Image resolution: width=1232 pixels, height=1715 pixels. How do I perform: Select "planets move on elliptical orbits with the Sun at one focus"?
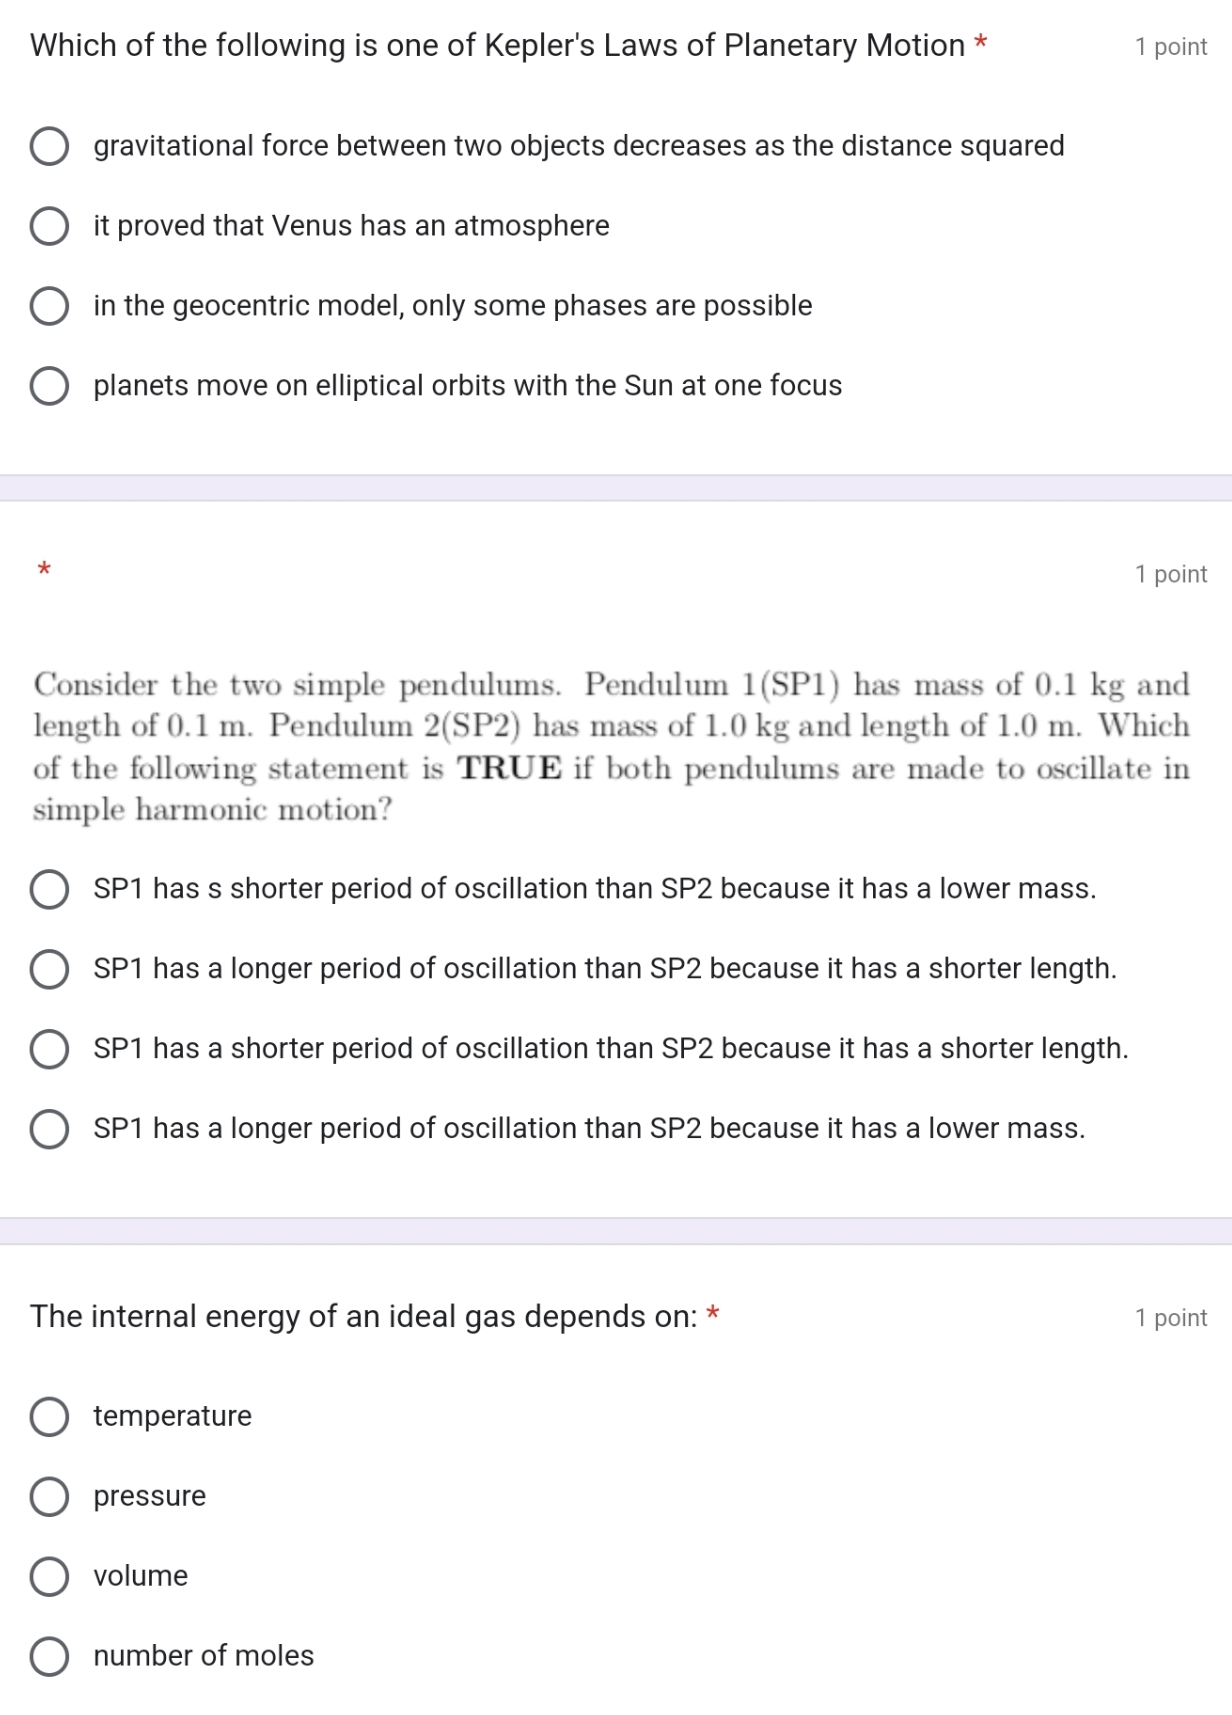pyautogui.click(x=48, y=385)
